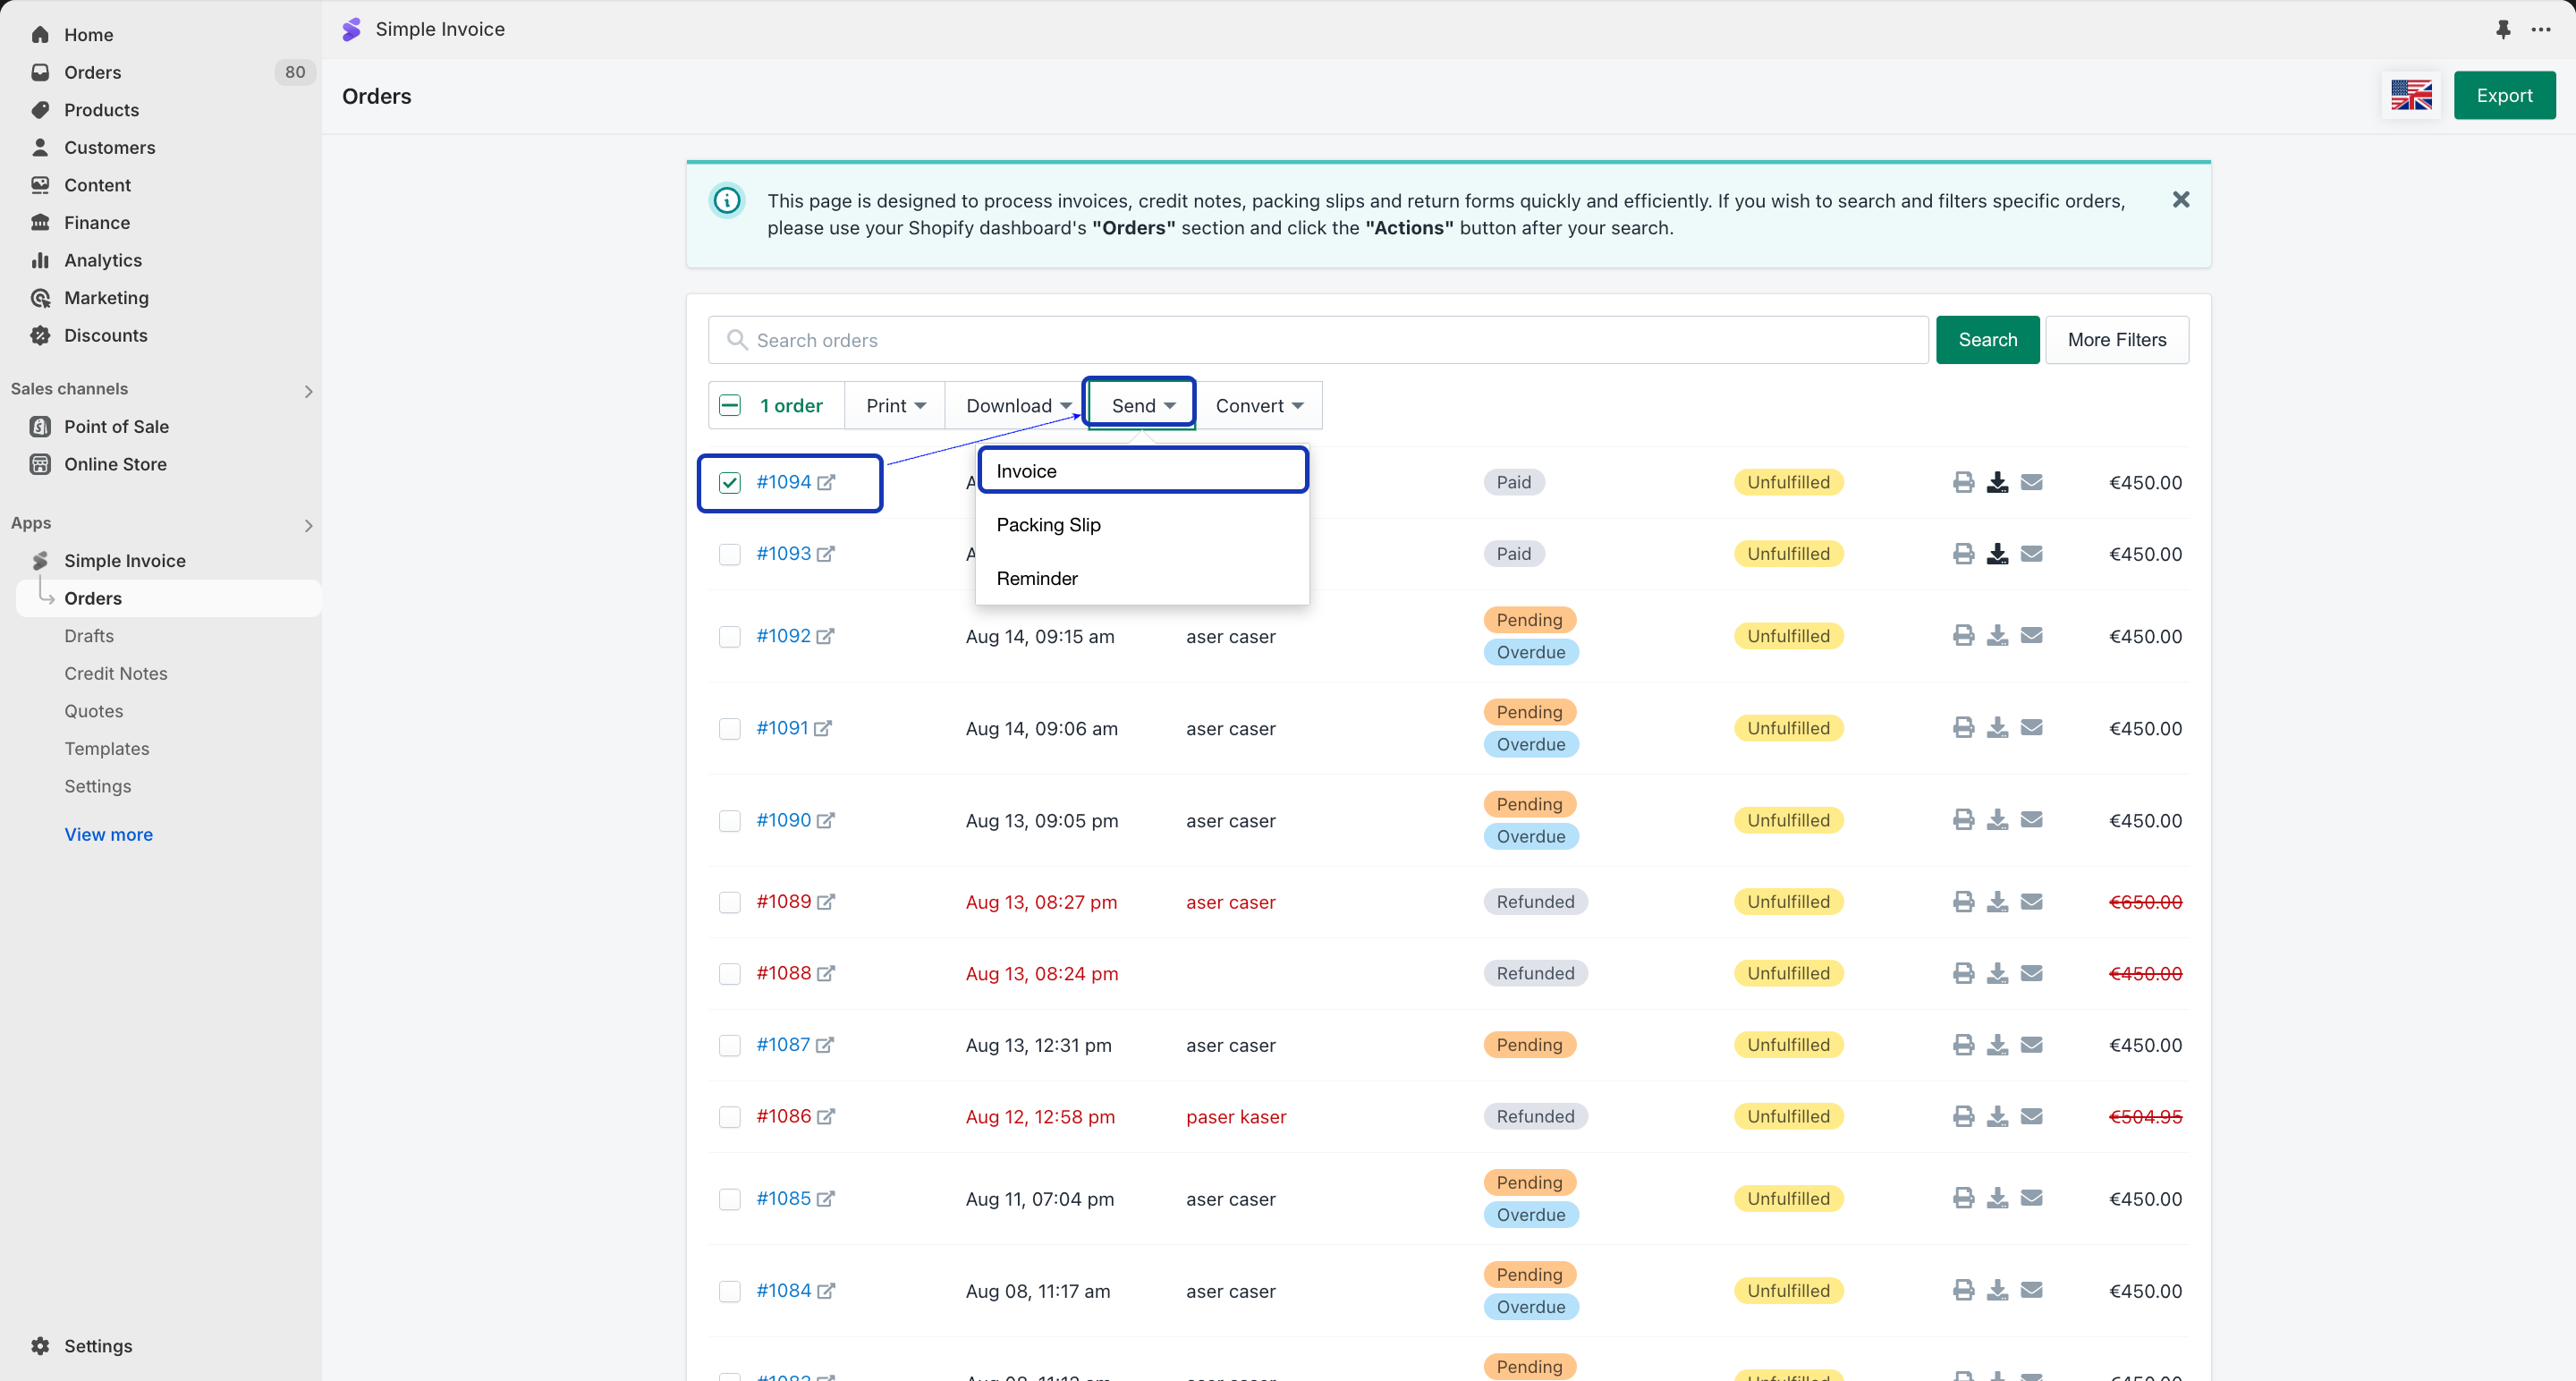The height and width of the screenshot is (1381, 2576).
Task: Toggle the select-all orders checkbox
Action: pyautogui.click(x=730, y=405)
